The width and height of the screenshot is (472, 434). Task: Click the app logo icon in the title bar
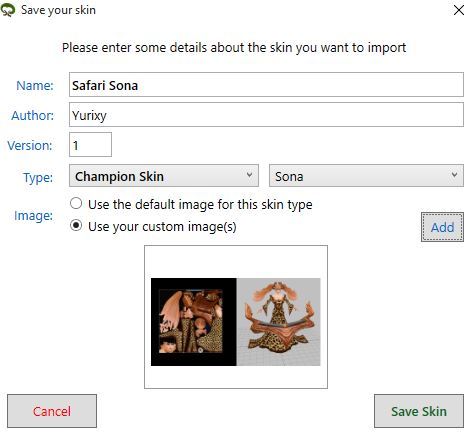coord(8,10)
